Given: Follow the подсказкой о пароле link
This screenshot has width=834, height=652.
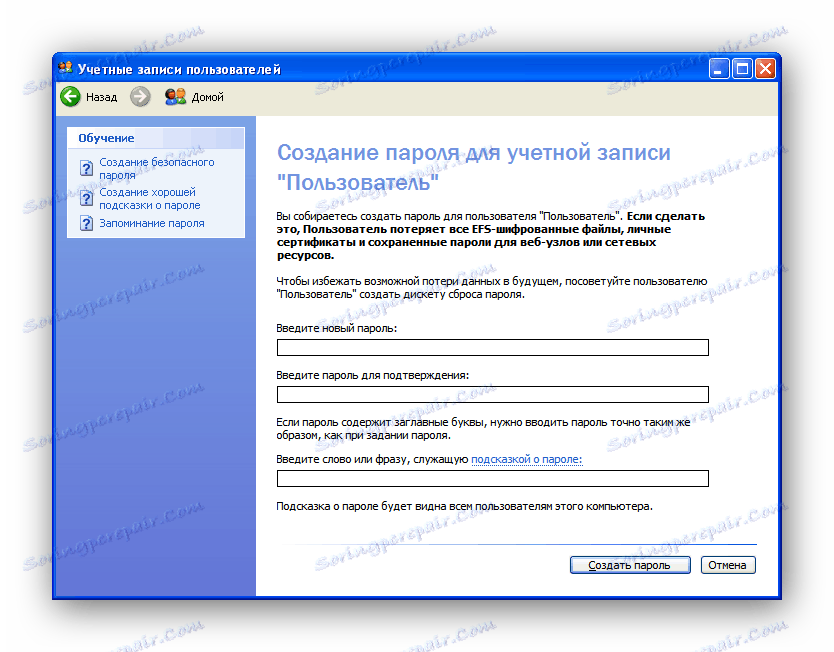Looking at the screenshot, I should (527, 459).
